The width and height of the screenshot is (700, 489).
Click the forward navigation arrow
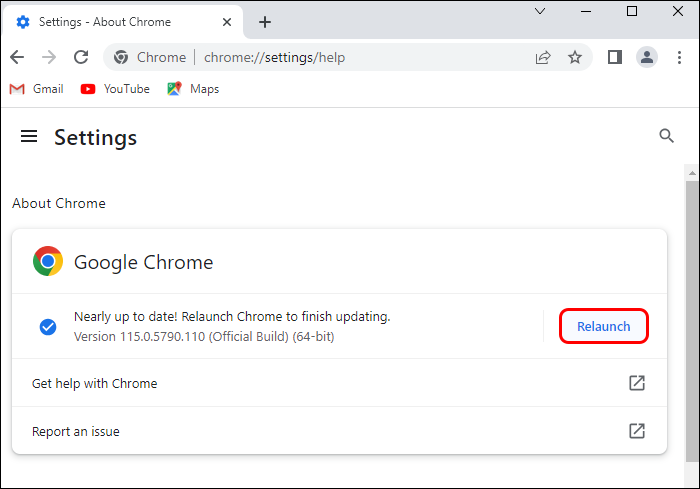(x=50, y=57)
